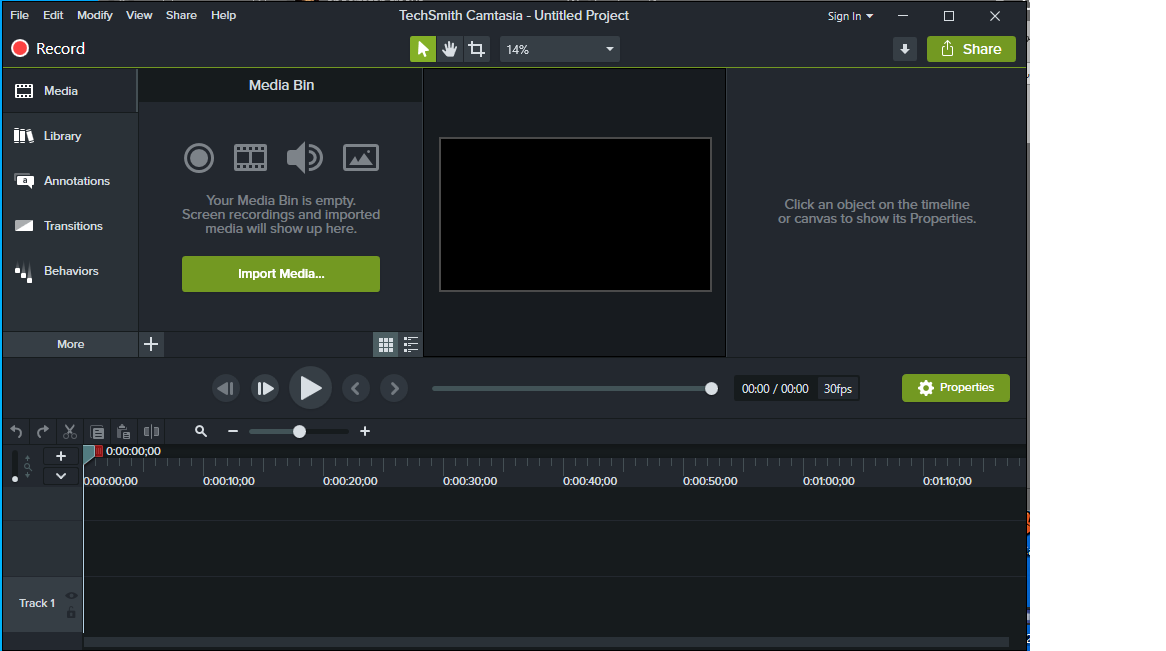Open the File menu

19,15
